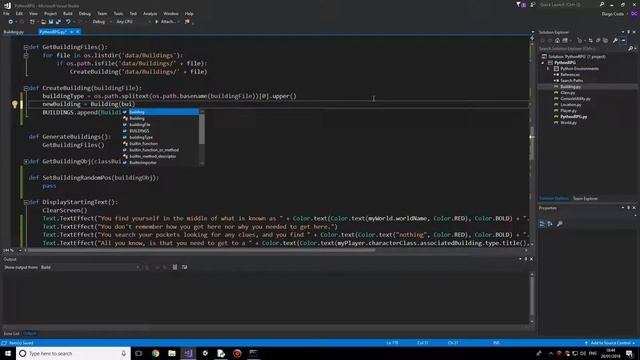Switch to the Error List tab
The image size is (640, 360).
click(x=11, y=333)
